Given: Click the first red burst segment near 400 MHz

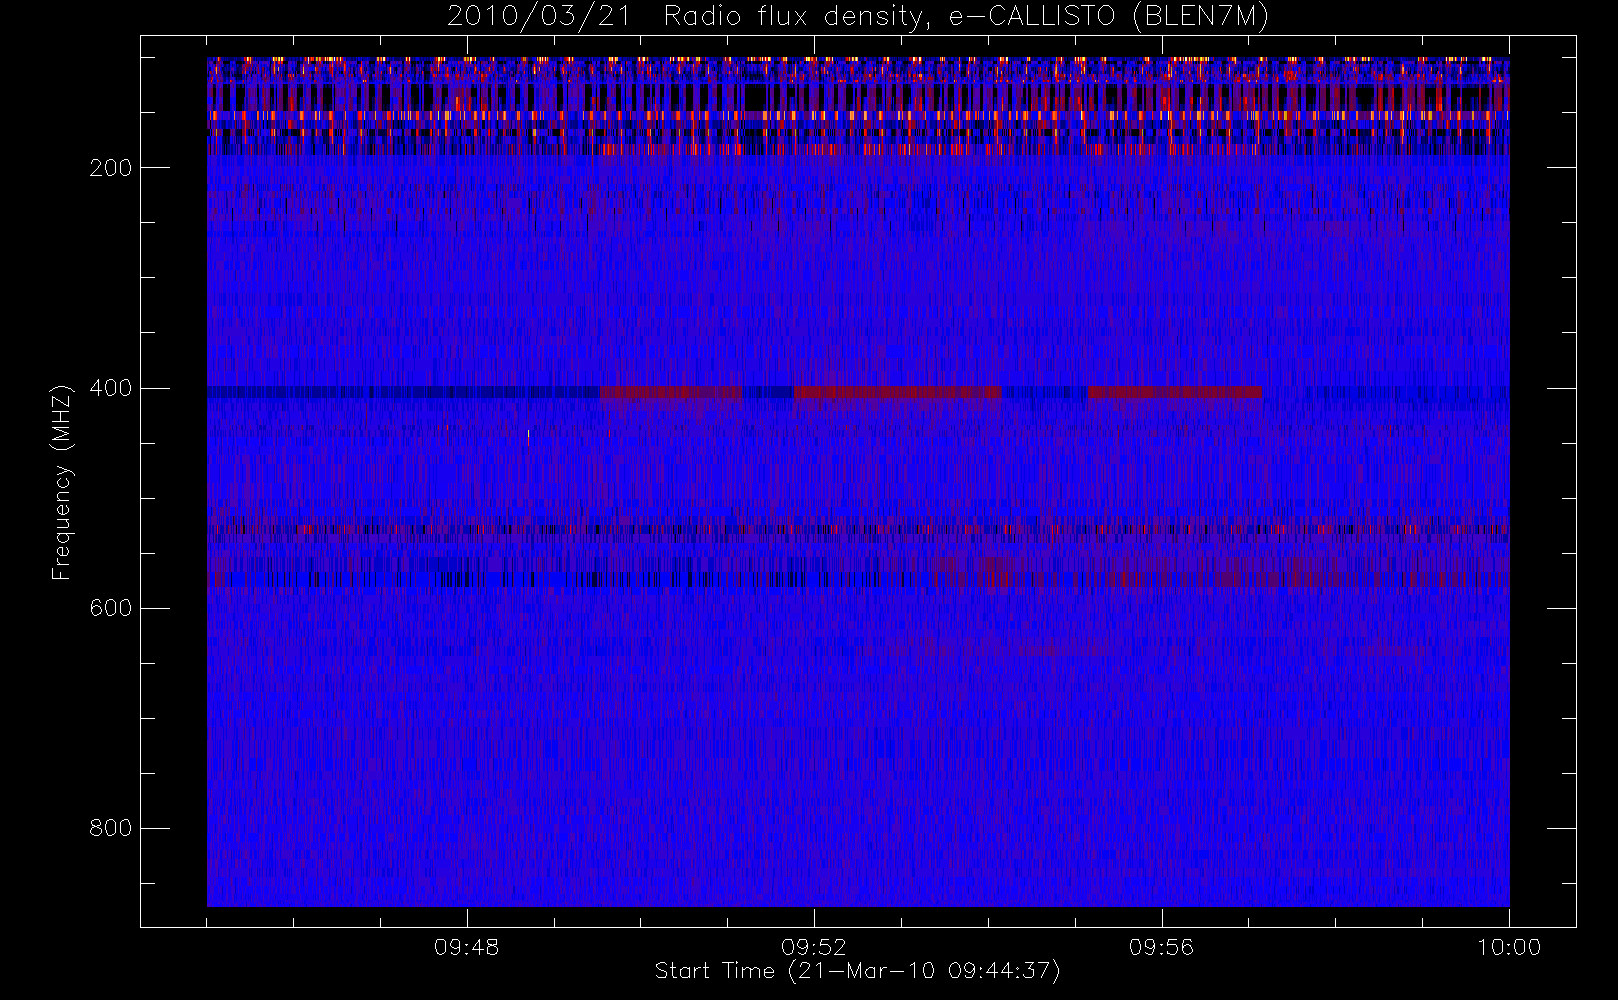Looking at the screenshot, I should (670, 393).
